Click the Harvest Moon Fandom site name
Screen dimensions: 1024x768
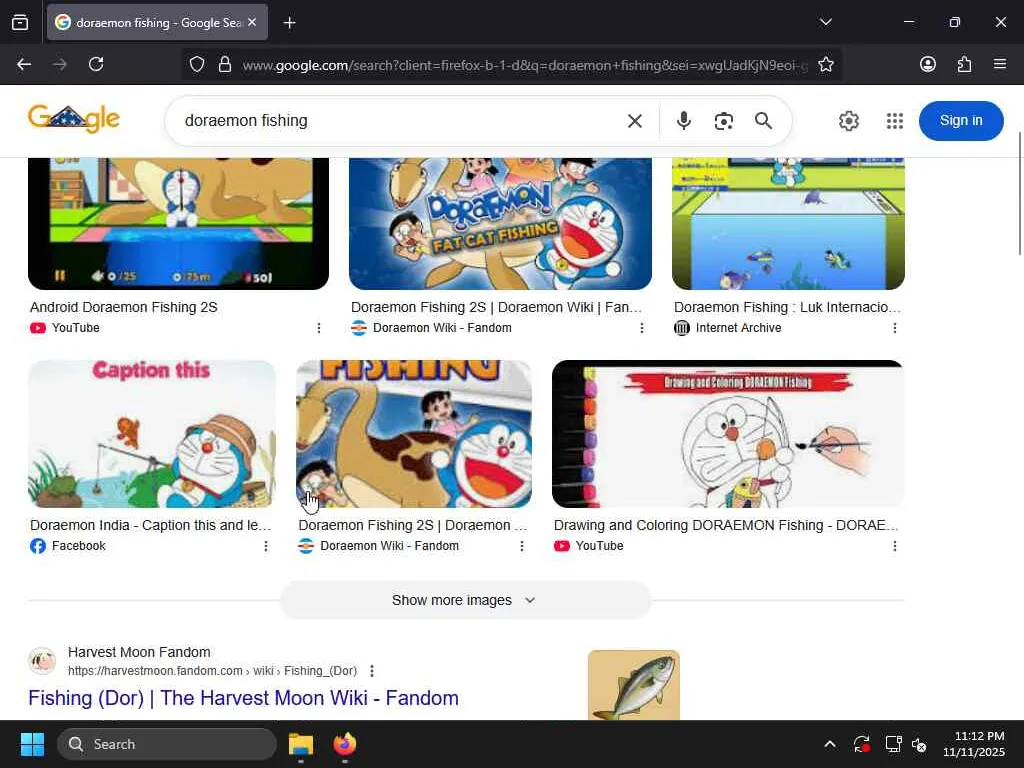(x=139, y=652)
